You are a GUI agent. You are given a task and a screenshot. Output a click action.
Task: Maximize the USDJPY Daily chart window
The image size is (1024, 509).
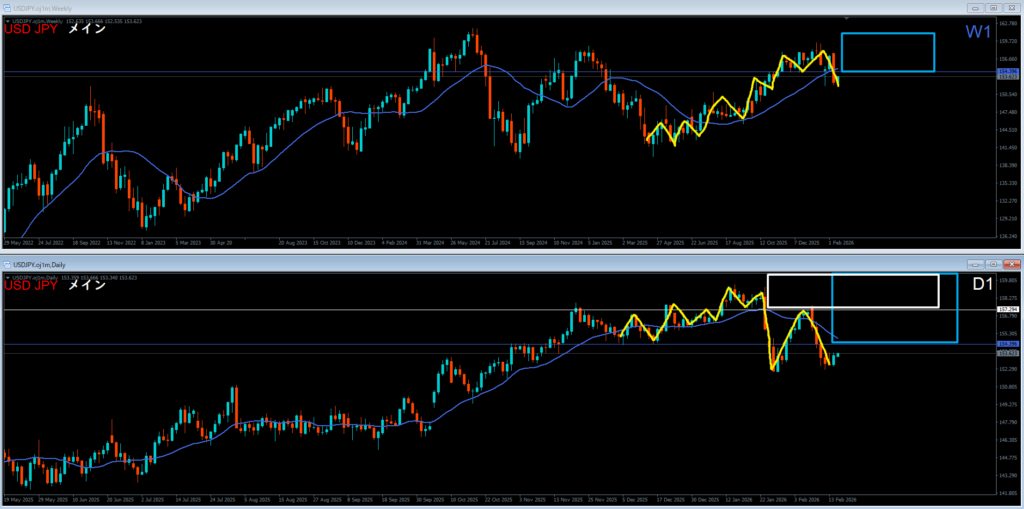tap(995, 264)
